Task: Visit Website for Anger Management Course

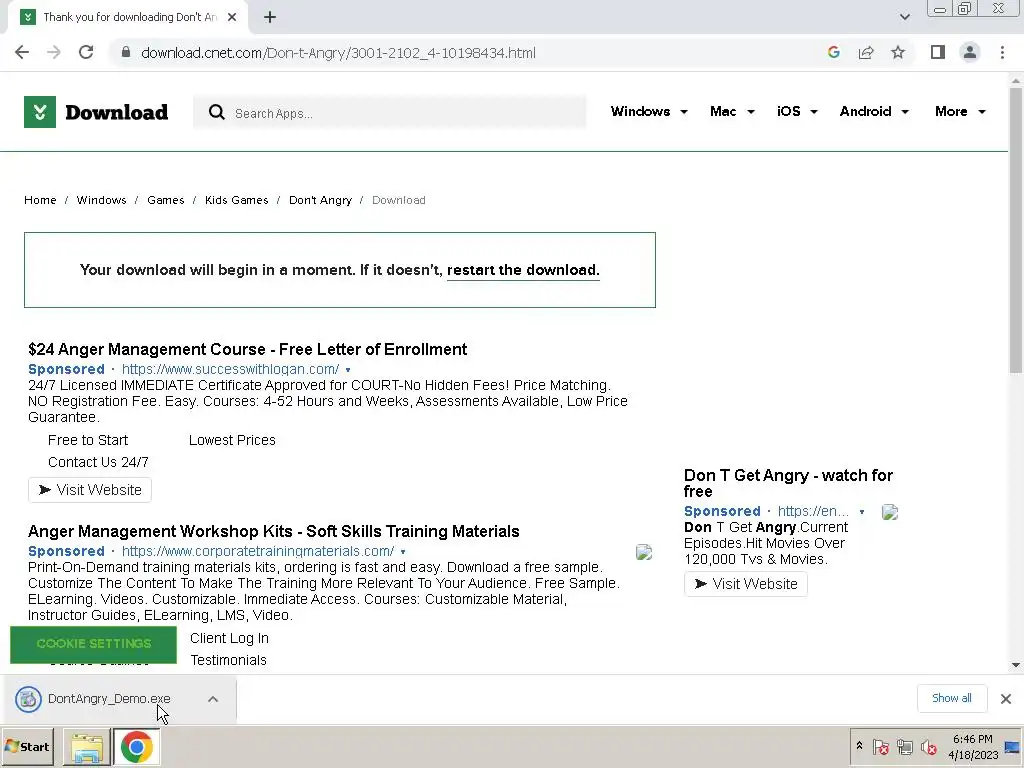Action: point(90,490)
